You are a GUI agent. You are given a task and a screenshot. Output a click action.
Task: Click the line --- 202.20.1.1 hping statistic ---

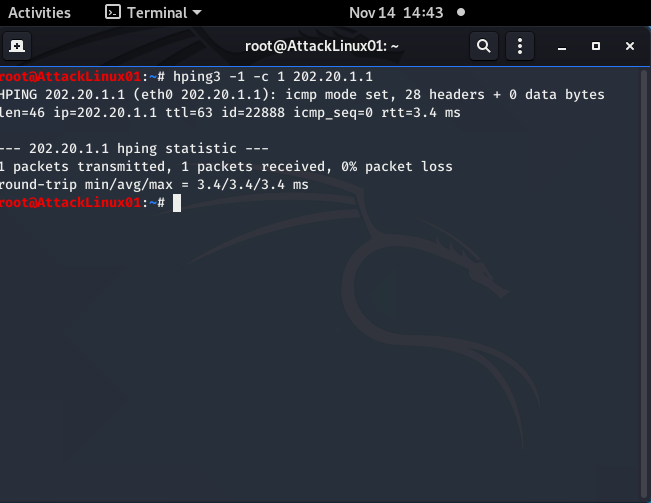click(134, 149)
